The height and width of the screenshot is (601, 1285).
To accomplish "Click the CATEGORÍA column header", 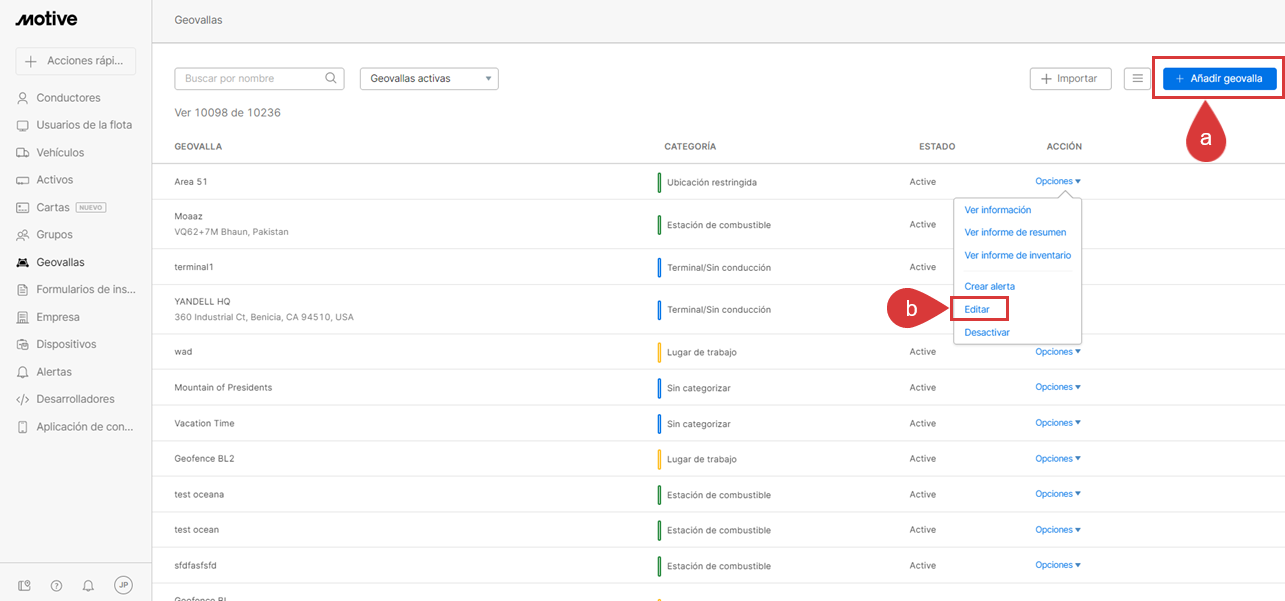I will pos(690,147).
